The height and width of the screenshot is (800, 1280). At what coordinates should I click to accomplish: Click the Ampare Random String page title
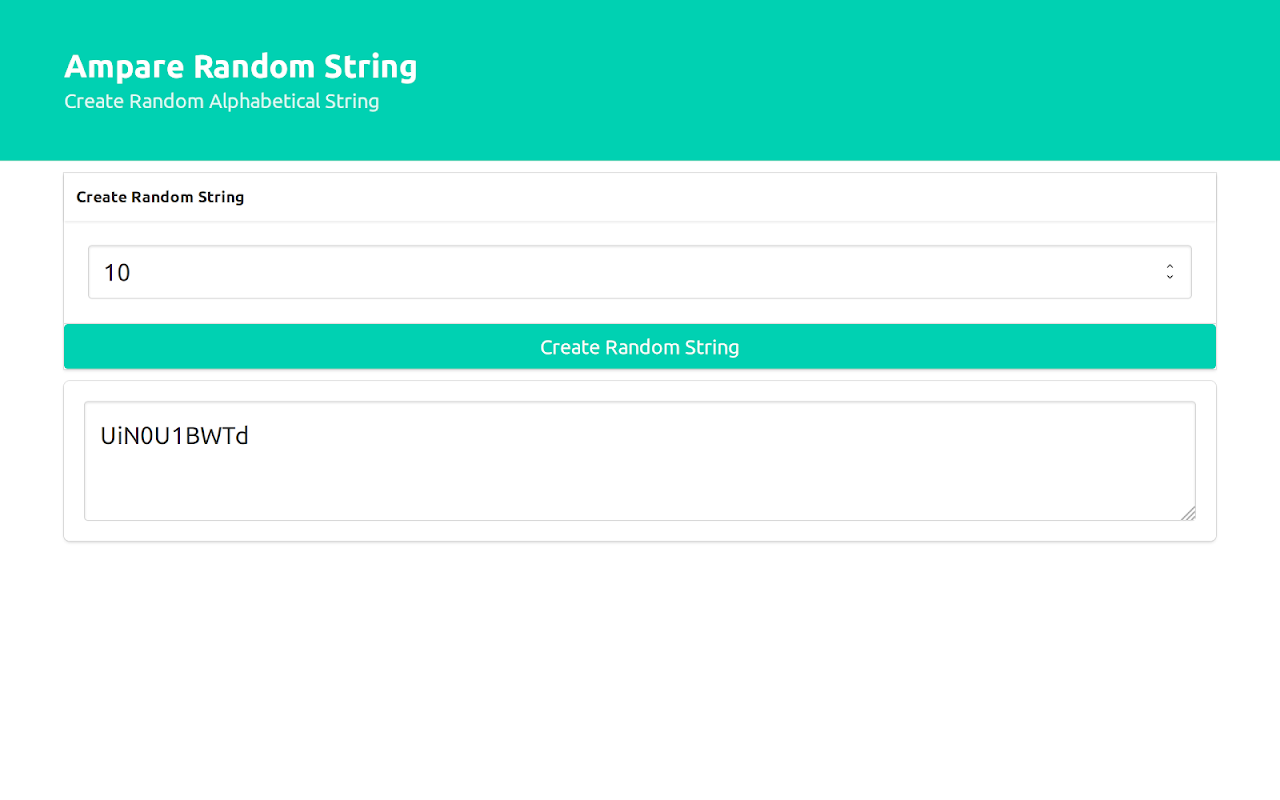pos(240,67)
